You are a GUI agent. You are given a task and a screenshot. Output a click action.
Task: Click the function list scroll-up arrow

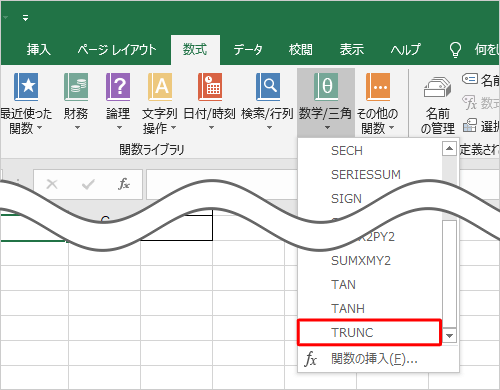449,149
